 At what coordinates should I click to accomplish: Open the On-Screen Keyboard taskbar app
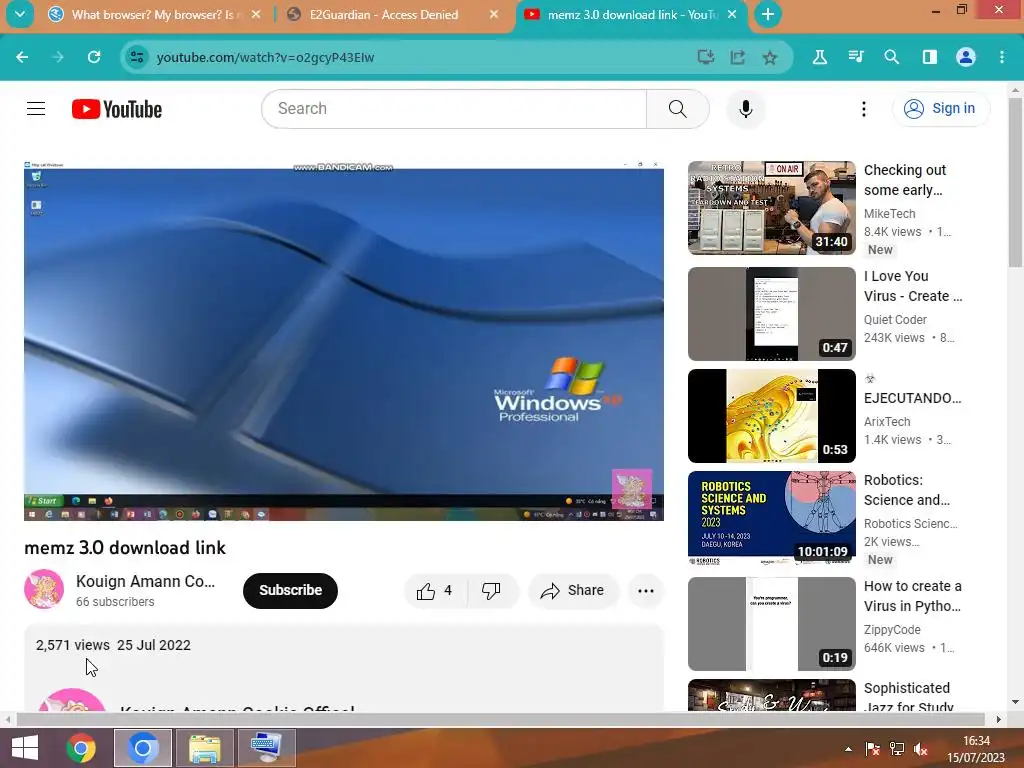(267, 748)
